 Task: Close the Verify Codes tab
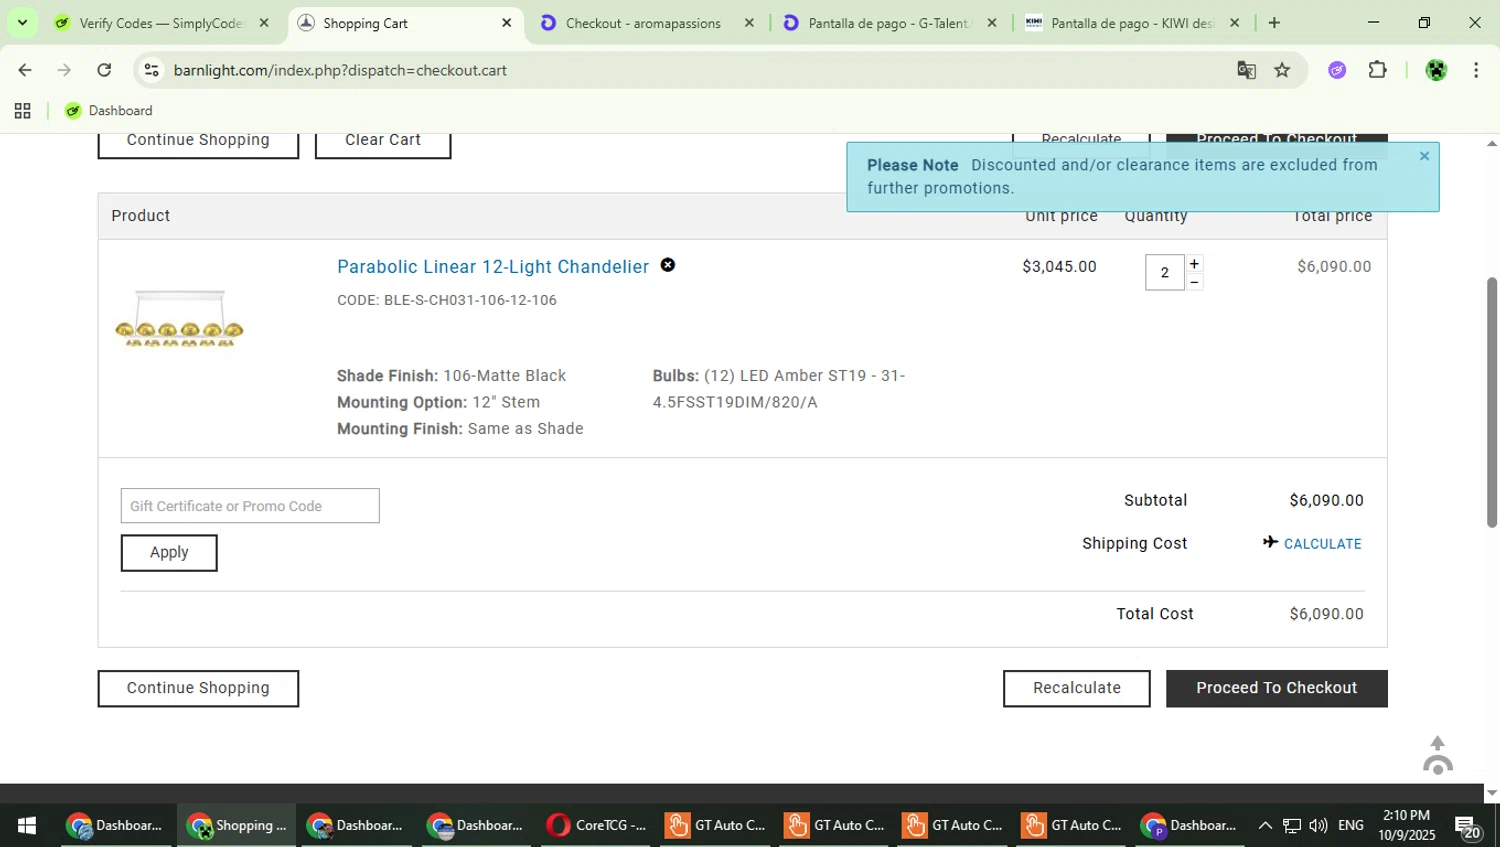click(x=264, y=23)
